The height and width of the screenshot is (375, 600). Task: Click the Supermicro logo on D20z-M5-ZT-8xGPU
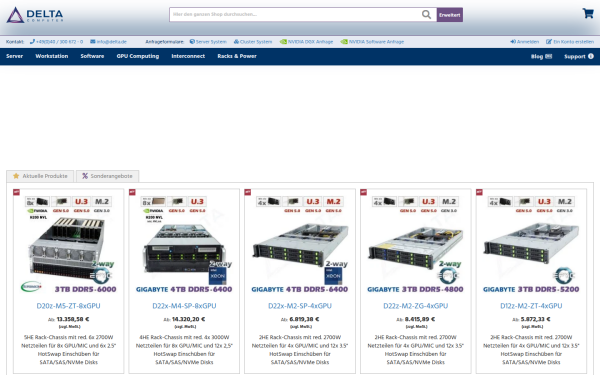coord(31,287)
